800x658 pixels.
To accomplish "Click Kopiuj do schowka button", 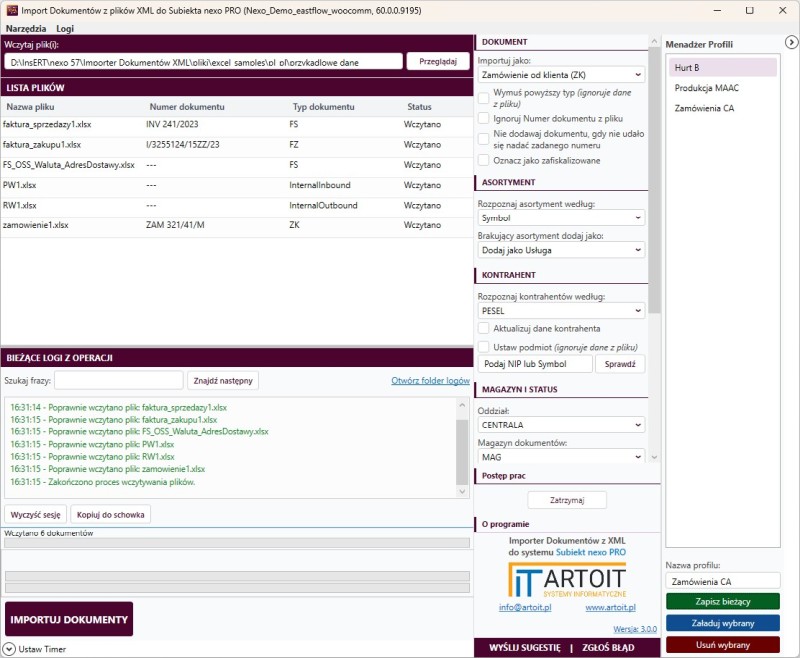I will point(110,515).
